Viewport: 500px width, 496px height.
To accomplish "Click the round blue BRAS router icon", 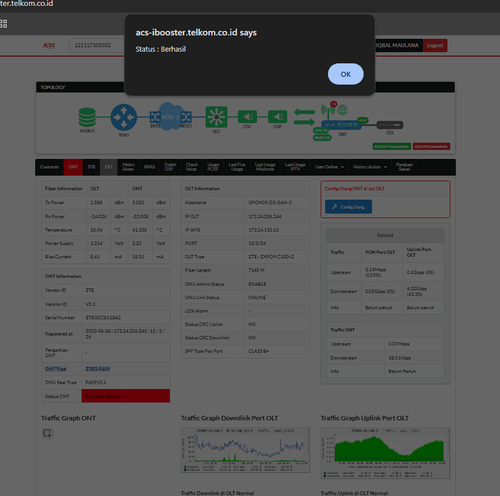I will pyautogui.click(x=124, y=117).
